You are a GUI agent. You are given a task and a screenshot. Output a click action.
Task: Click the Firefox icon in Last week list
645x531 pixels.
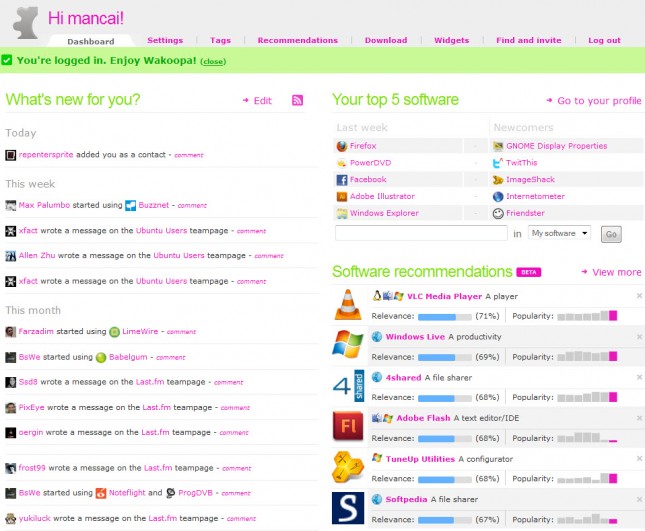coord(341,146)
